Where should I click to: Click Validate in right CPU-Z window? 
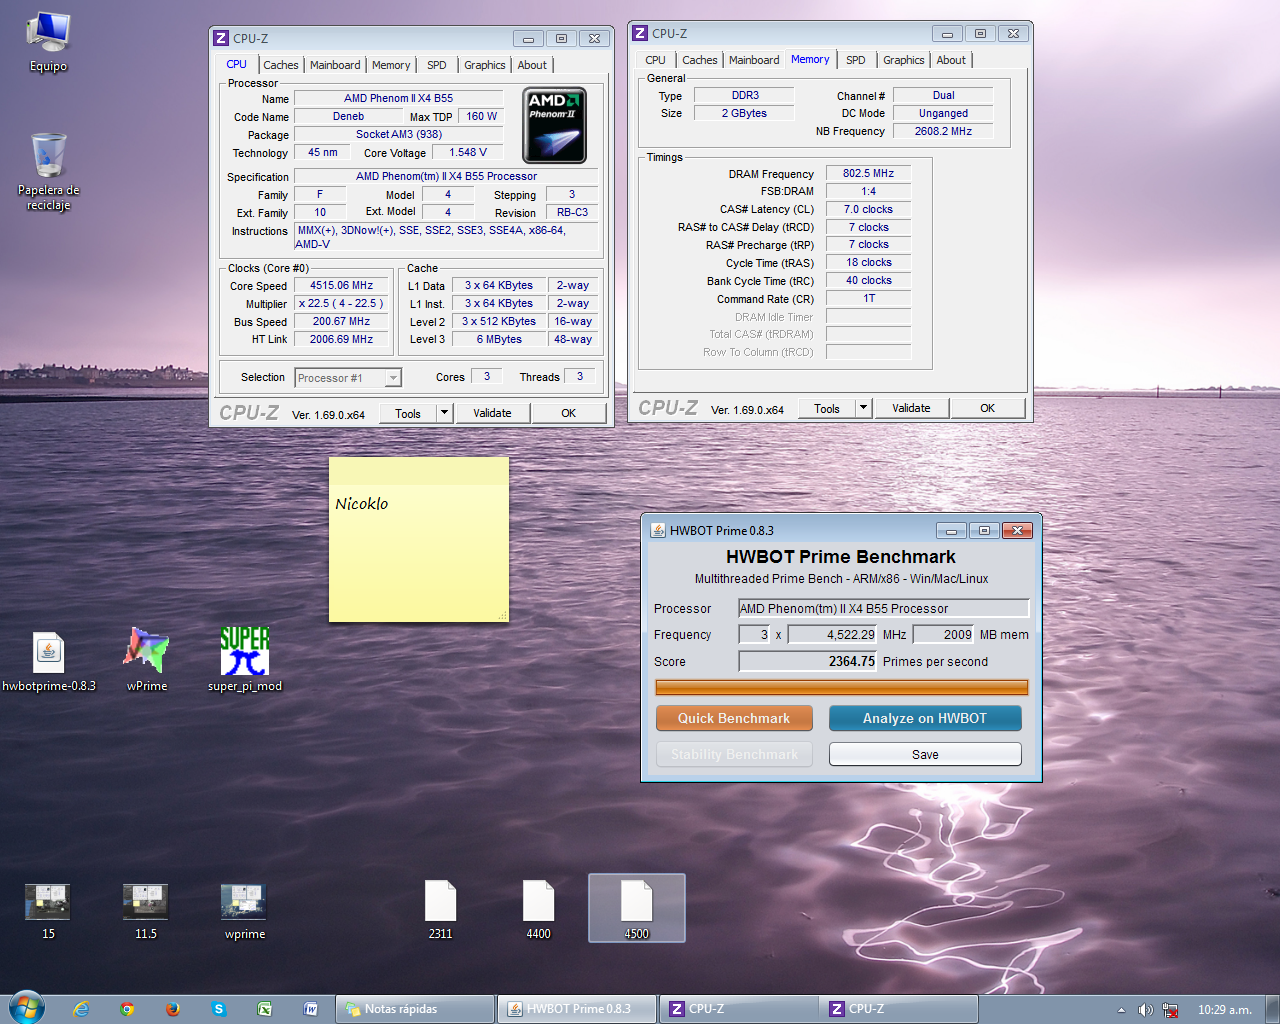(x=911, y=408)
